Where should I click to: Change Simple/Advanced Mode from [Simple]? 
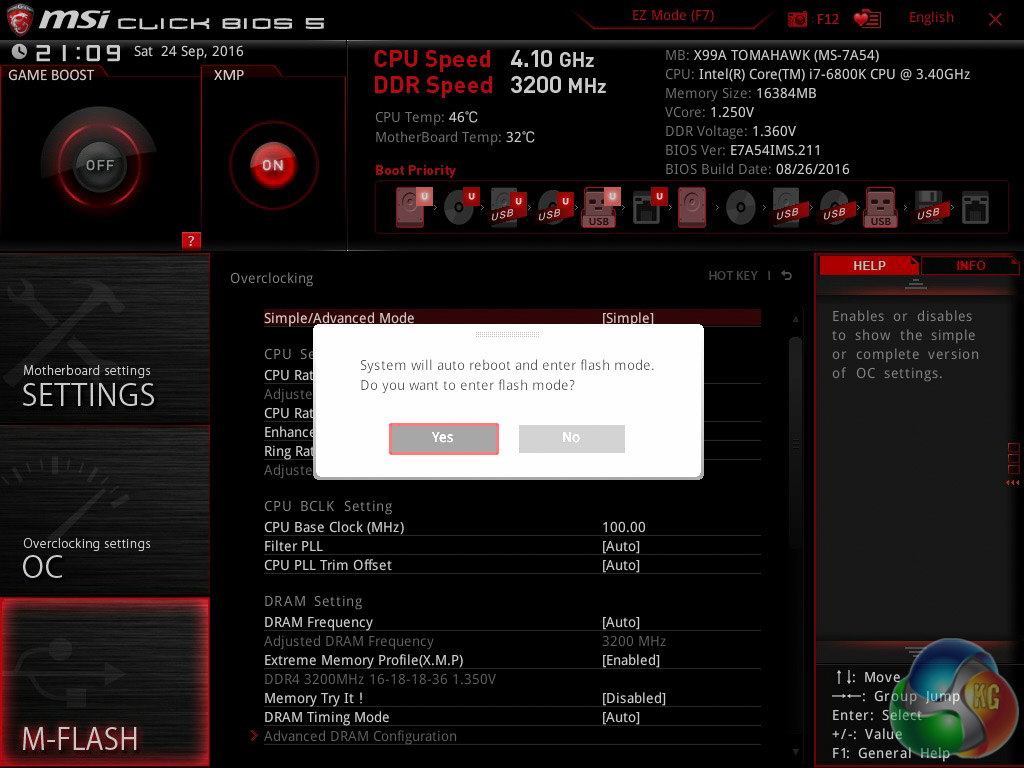512,317
